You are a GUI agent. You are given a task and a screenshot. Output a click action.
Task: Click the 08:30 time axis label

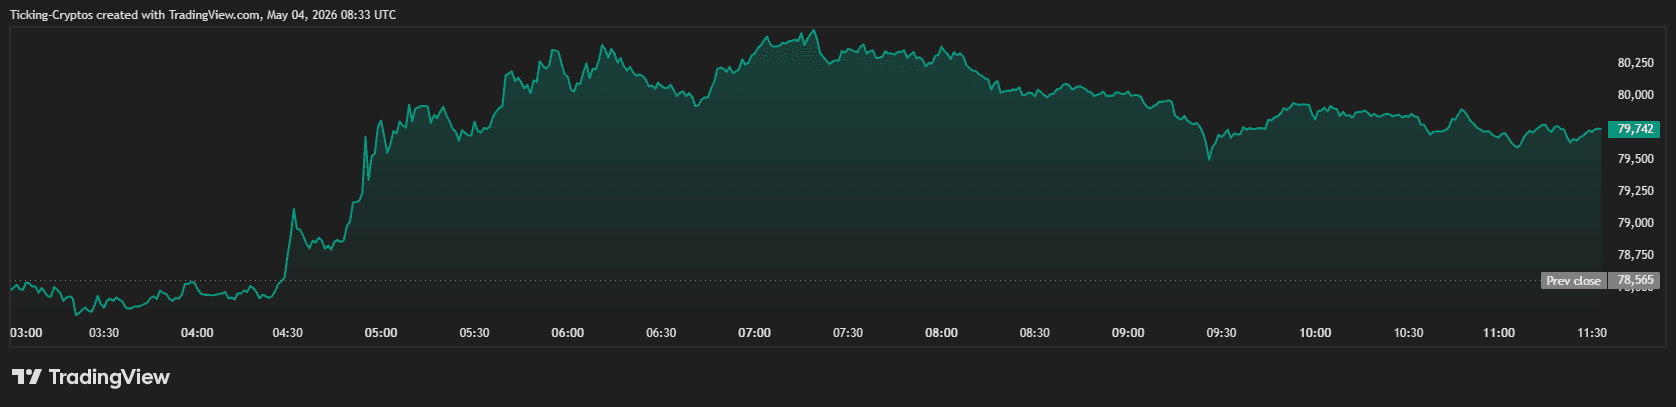[x=1034, y=333]
